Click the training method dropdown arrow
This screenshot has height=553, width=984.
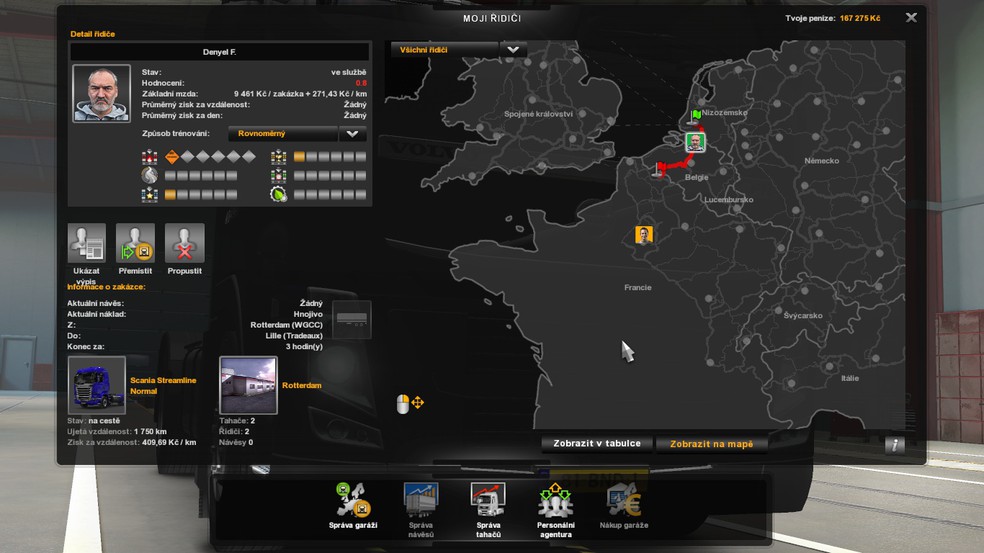coord(353,134)
